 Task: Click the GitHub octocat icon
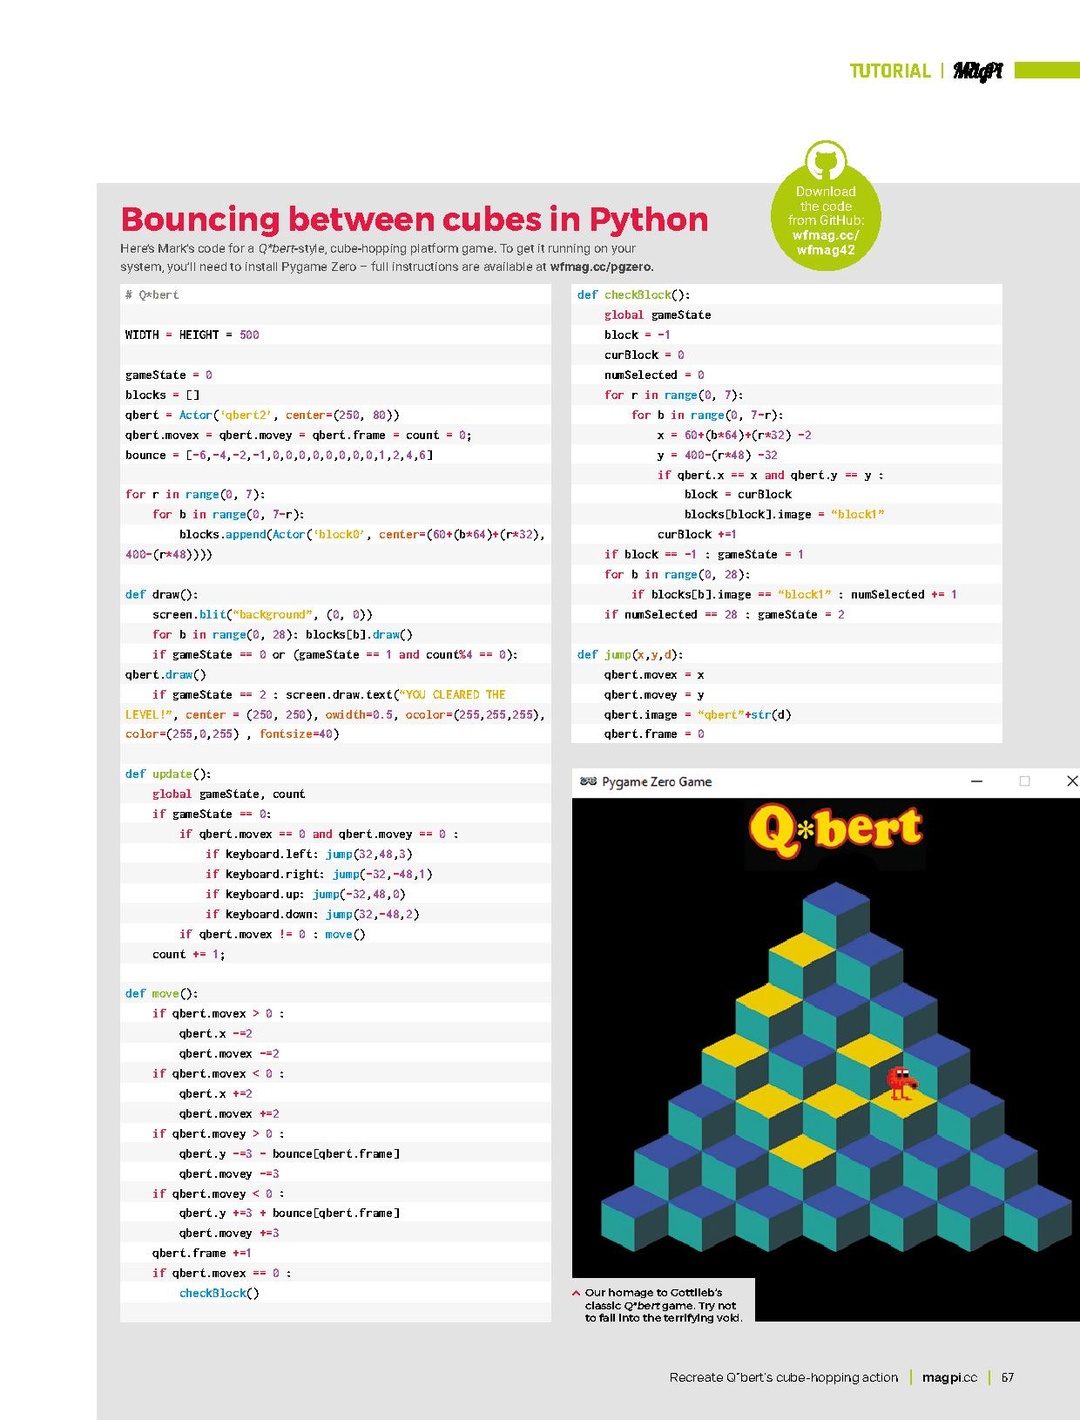(x=826, y=162)
